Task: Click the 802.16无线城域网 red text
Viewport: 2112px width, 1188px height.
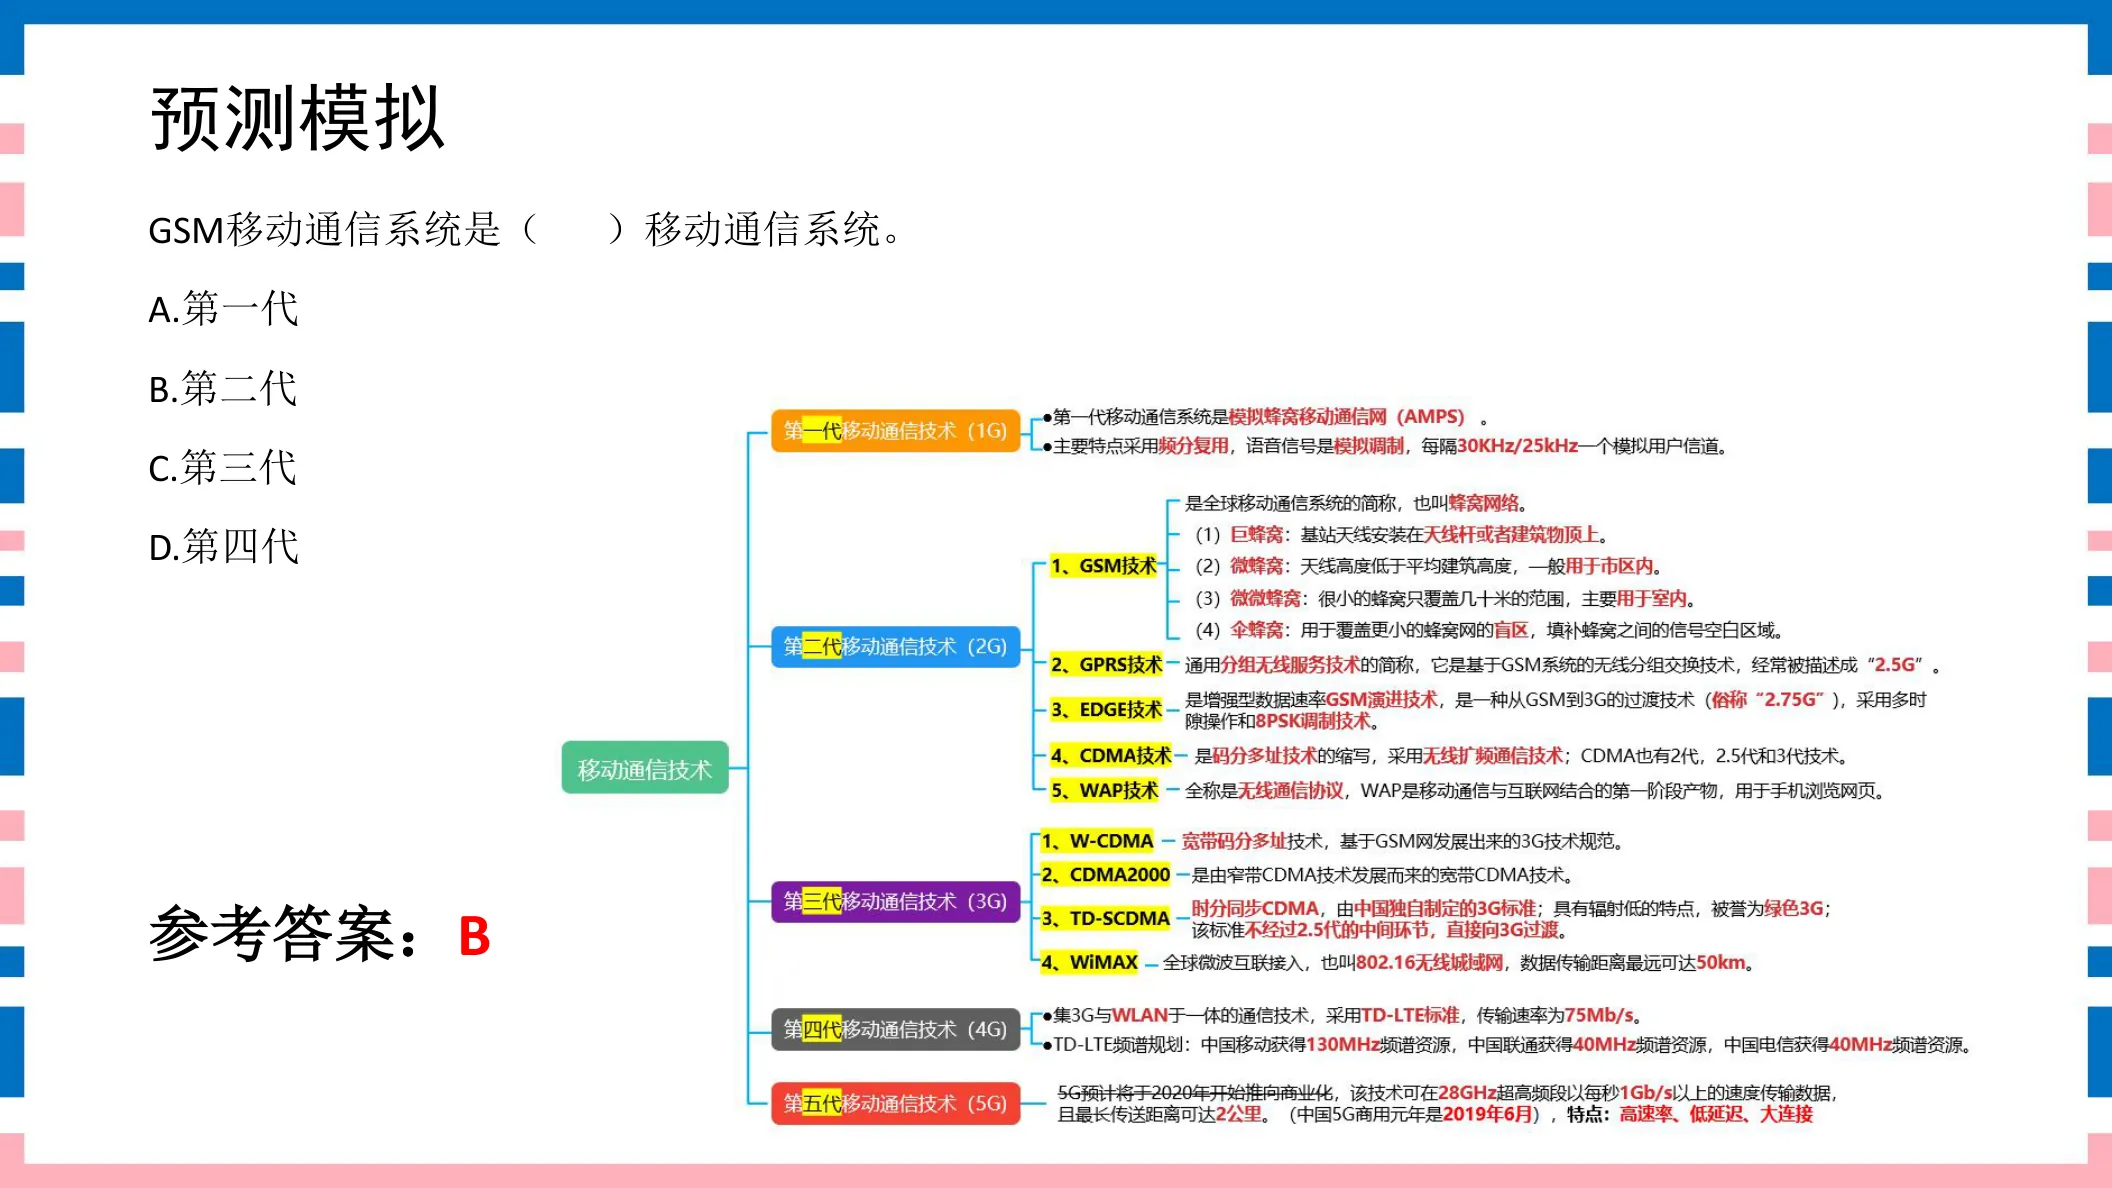Action: pos(1429,963)
